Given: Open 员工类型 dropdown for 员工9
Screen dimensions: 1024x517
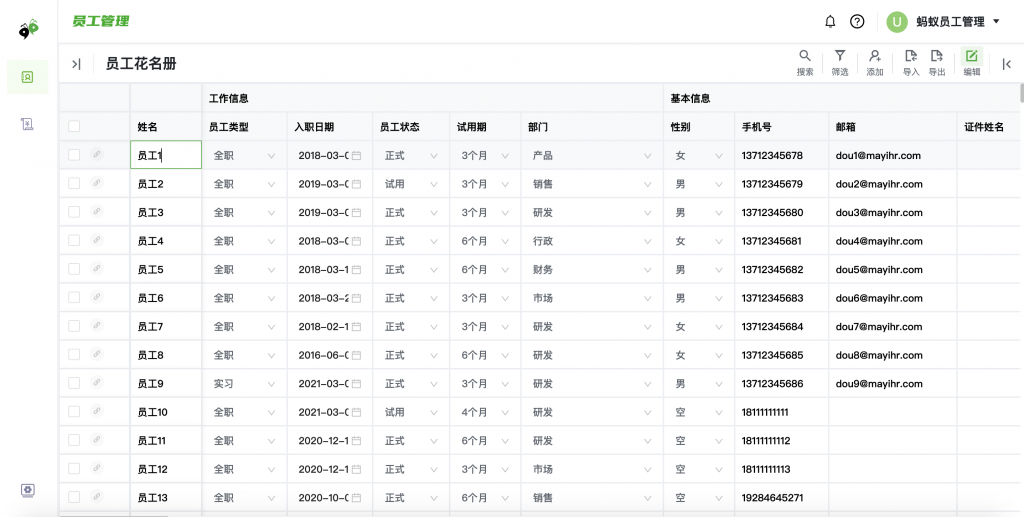Looking at the screenshot, I should pos(270,384).
